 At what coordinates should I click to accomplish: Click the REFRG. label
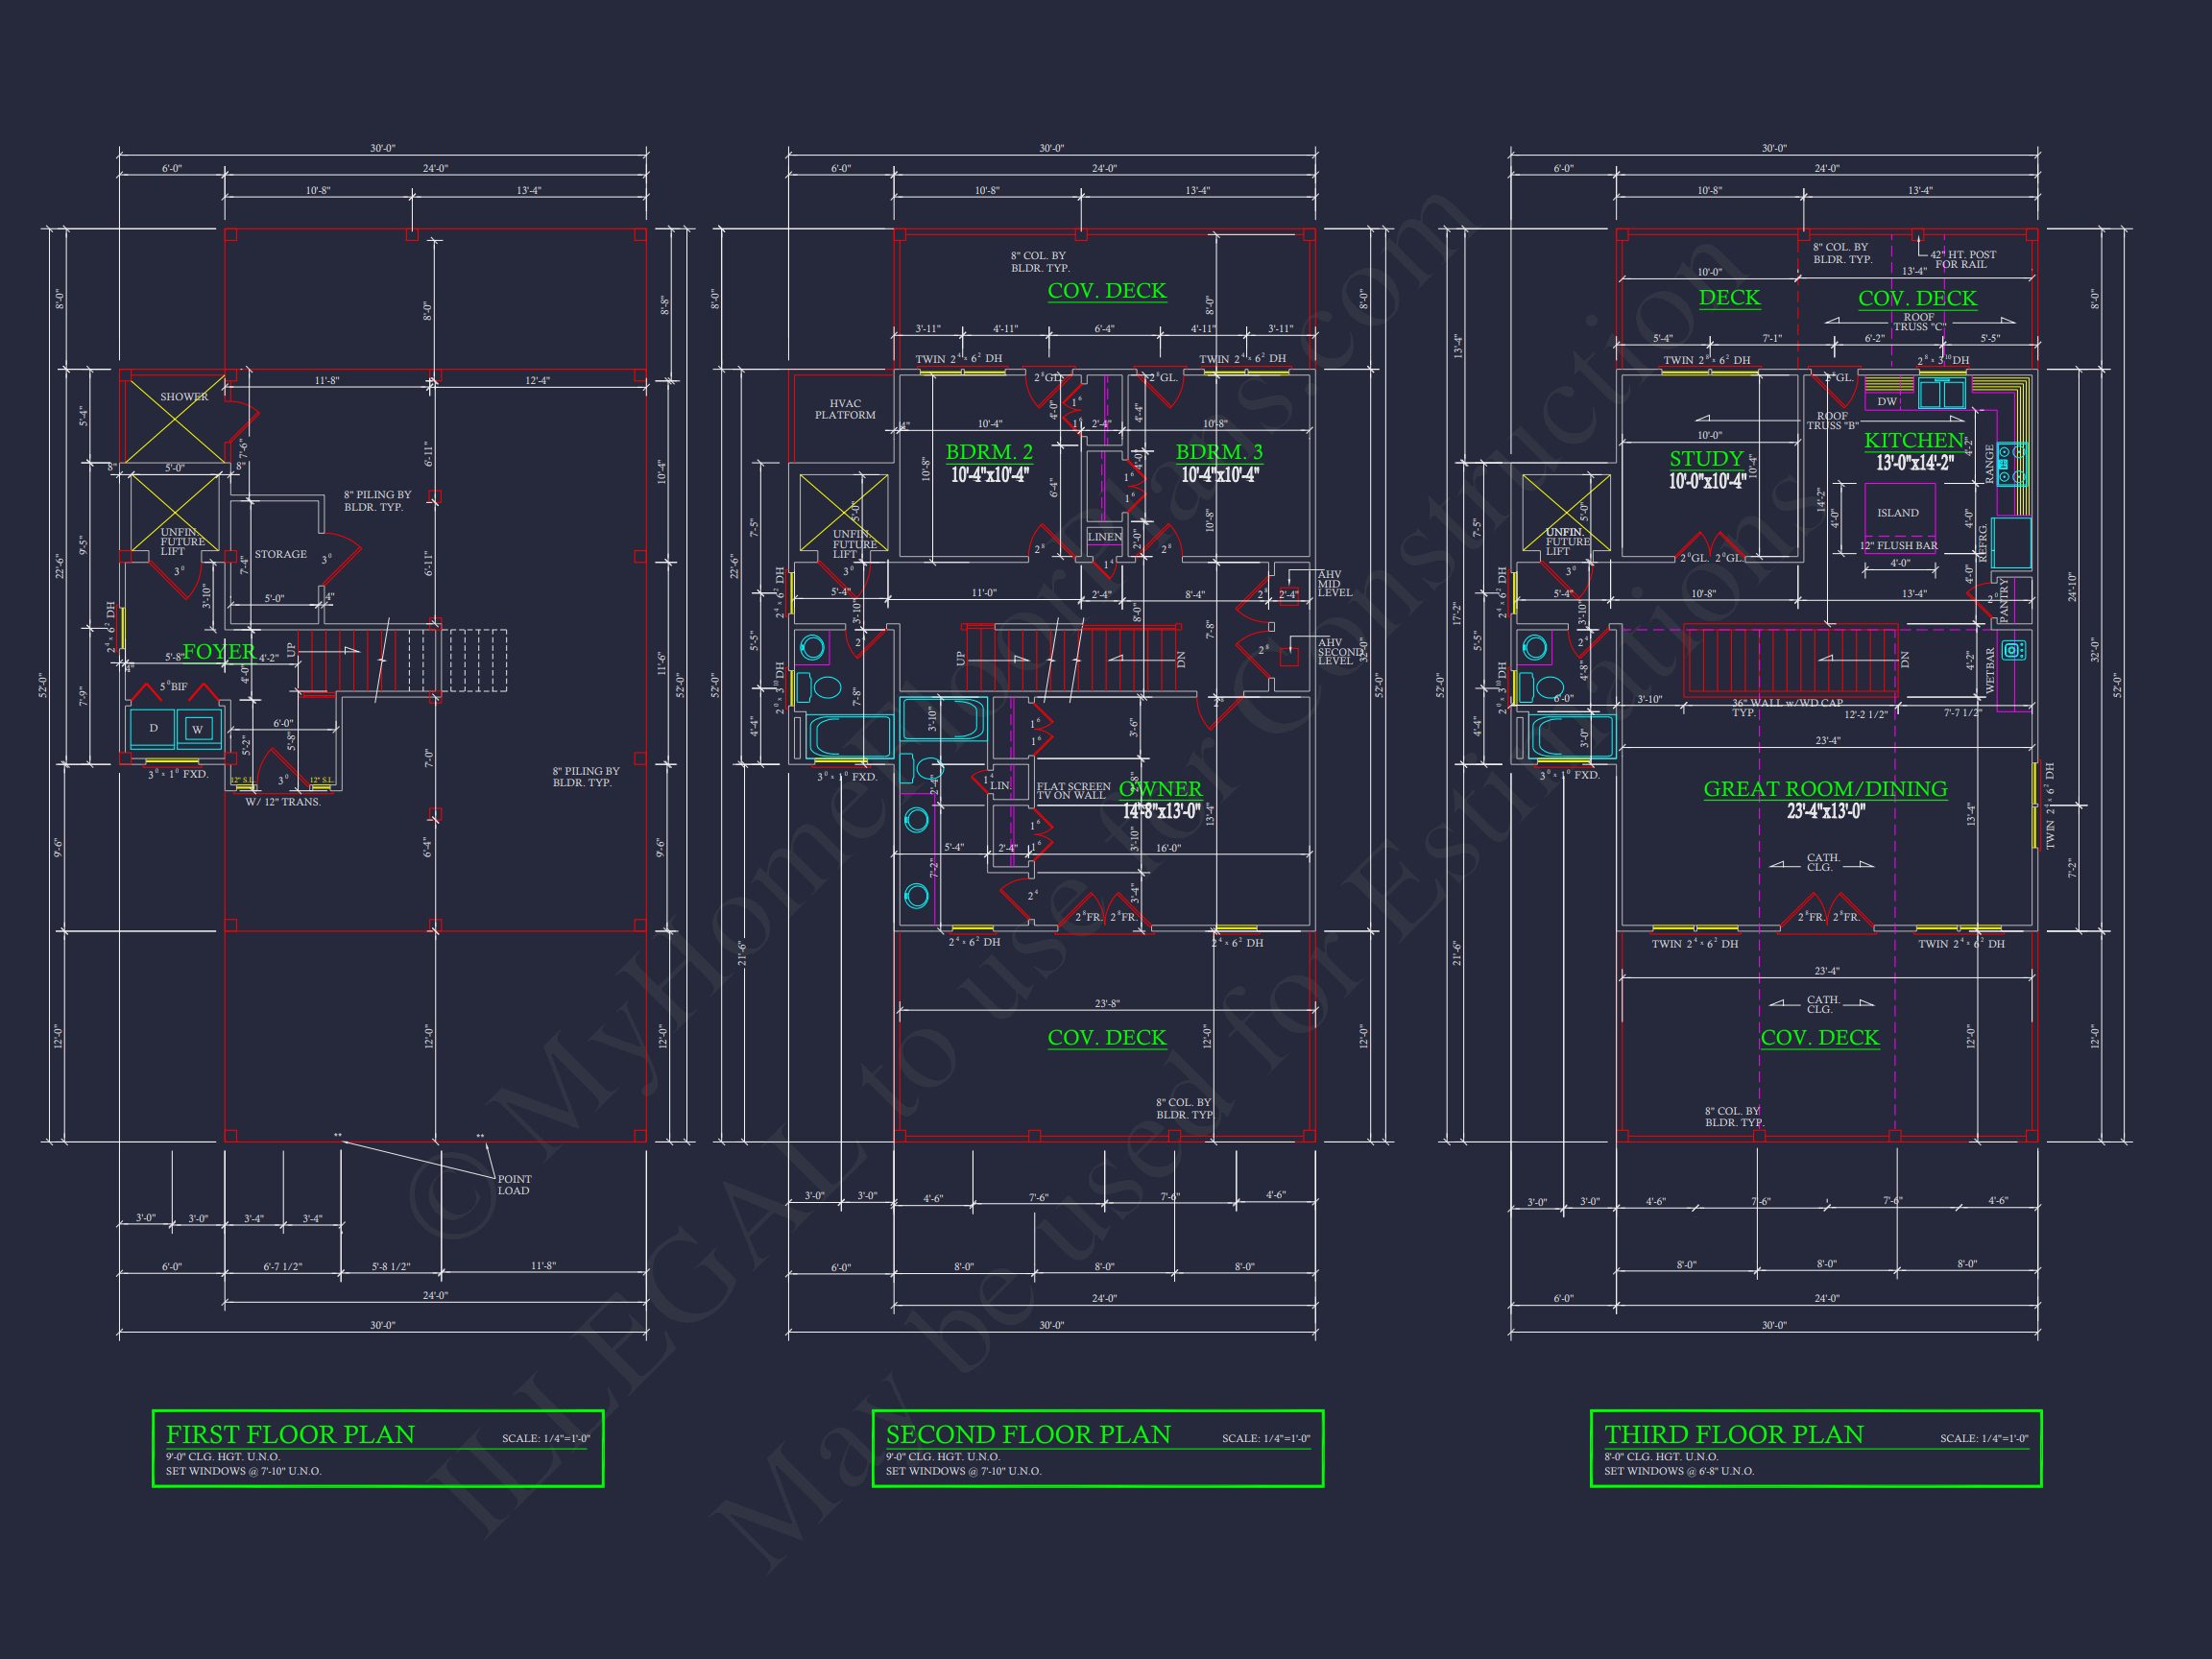click(1984, 542)
